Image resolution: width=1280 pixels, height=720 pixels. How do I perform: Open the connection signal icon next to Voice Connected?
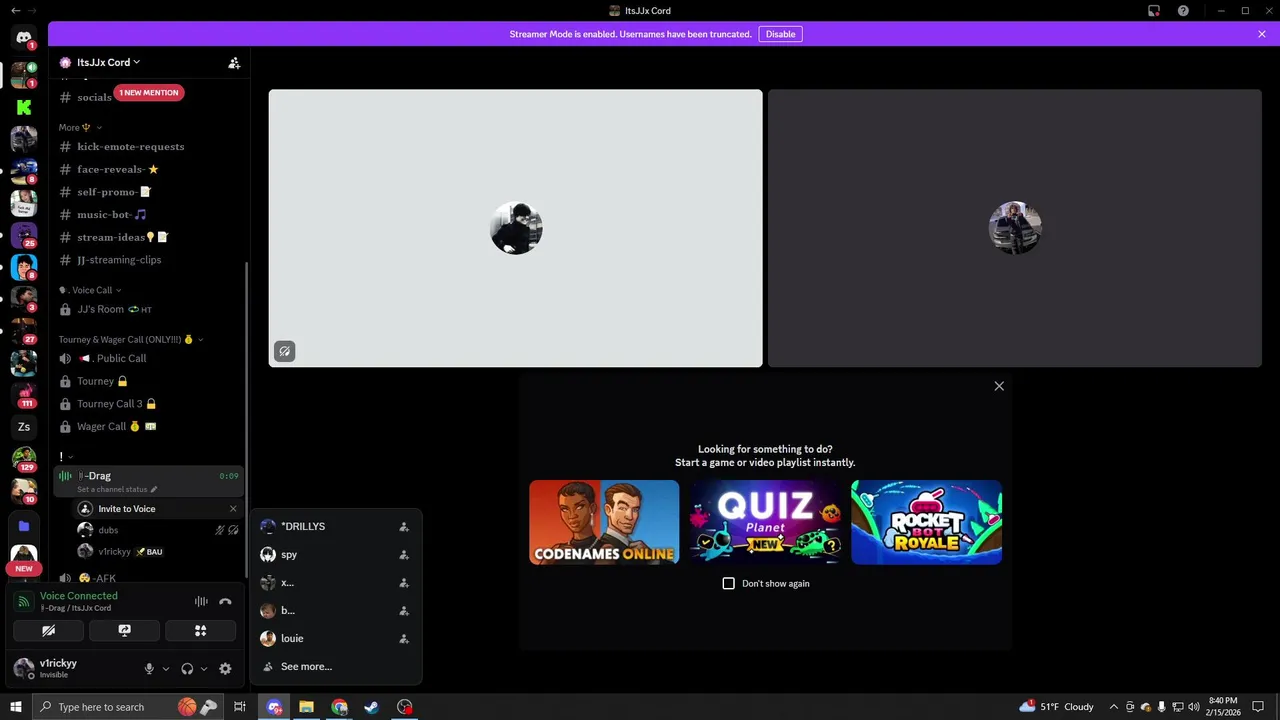pyautogui.click(x=24, y=602)
